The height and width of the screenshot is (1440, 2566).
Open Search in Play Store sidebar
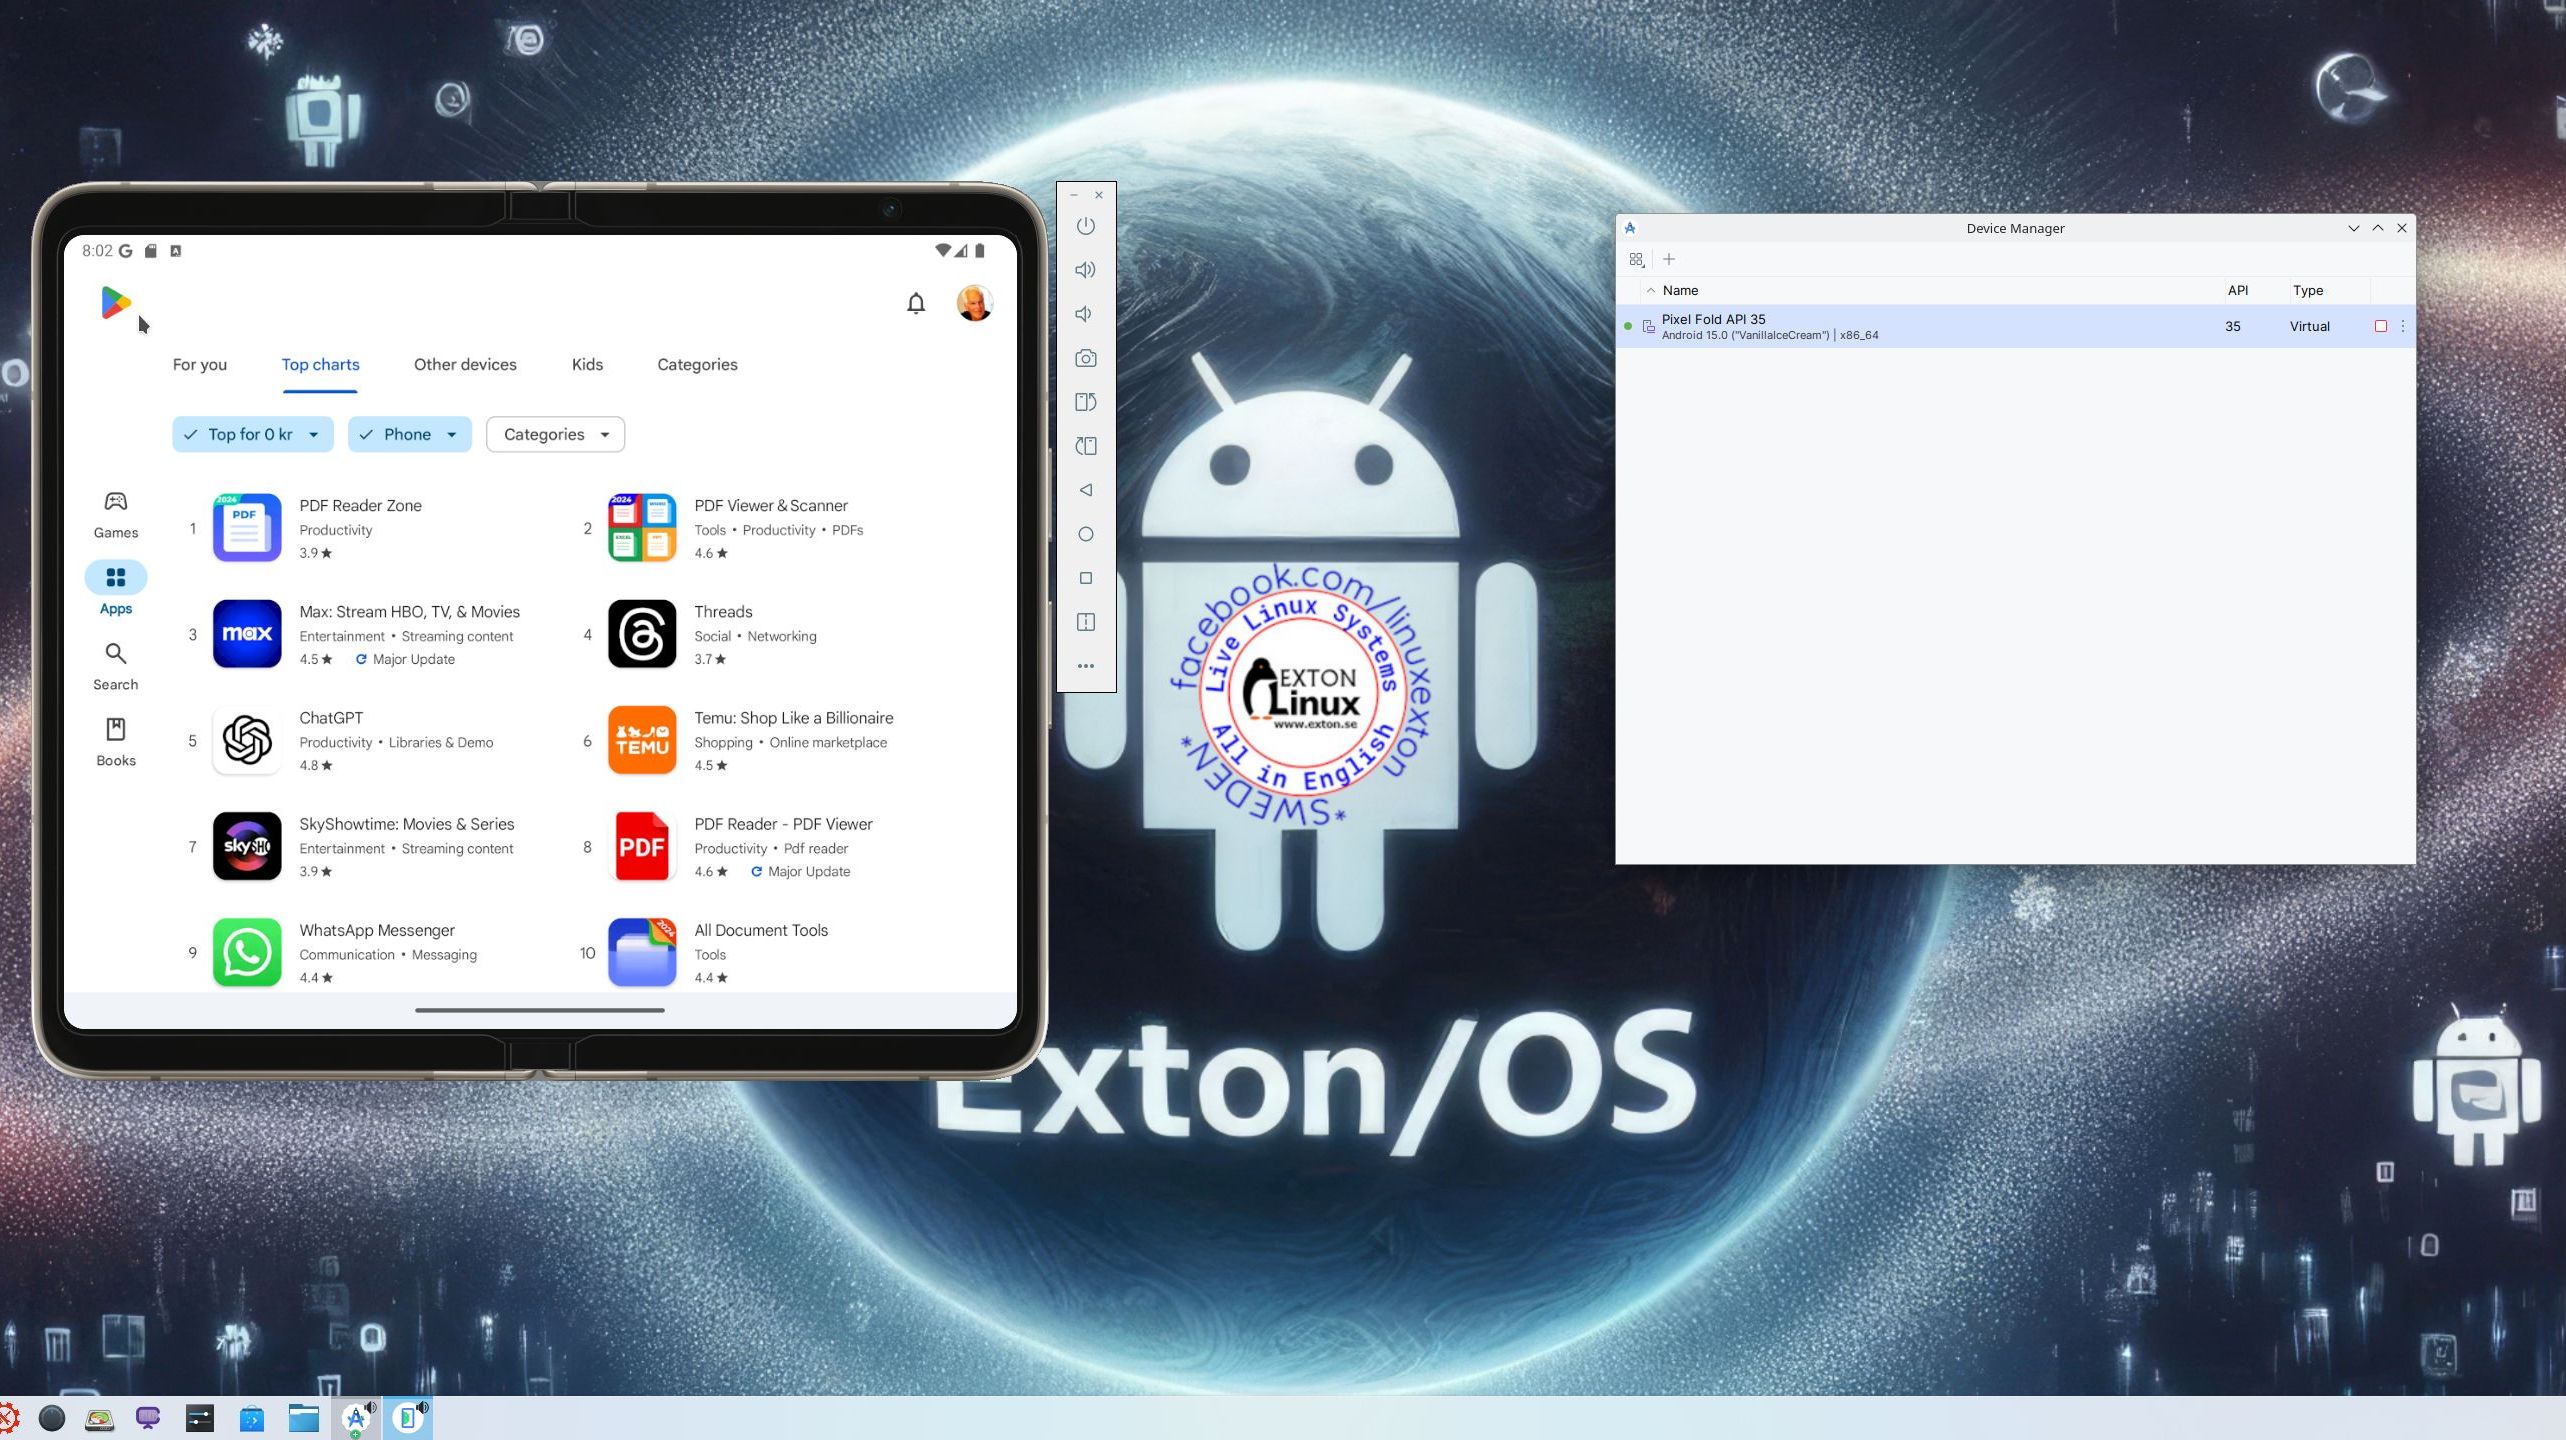tap(116, 666)
